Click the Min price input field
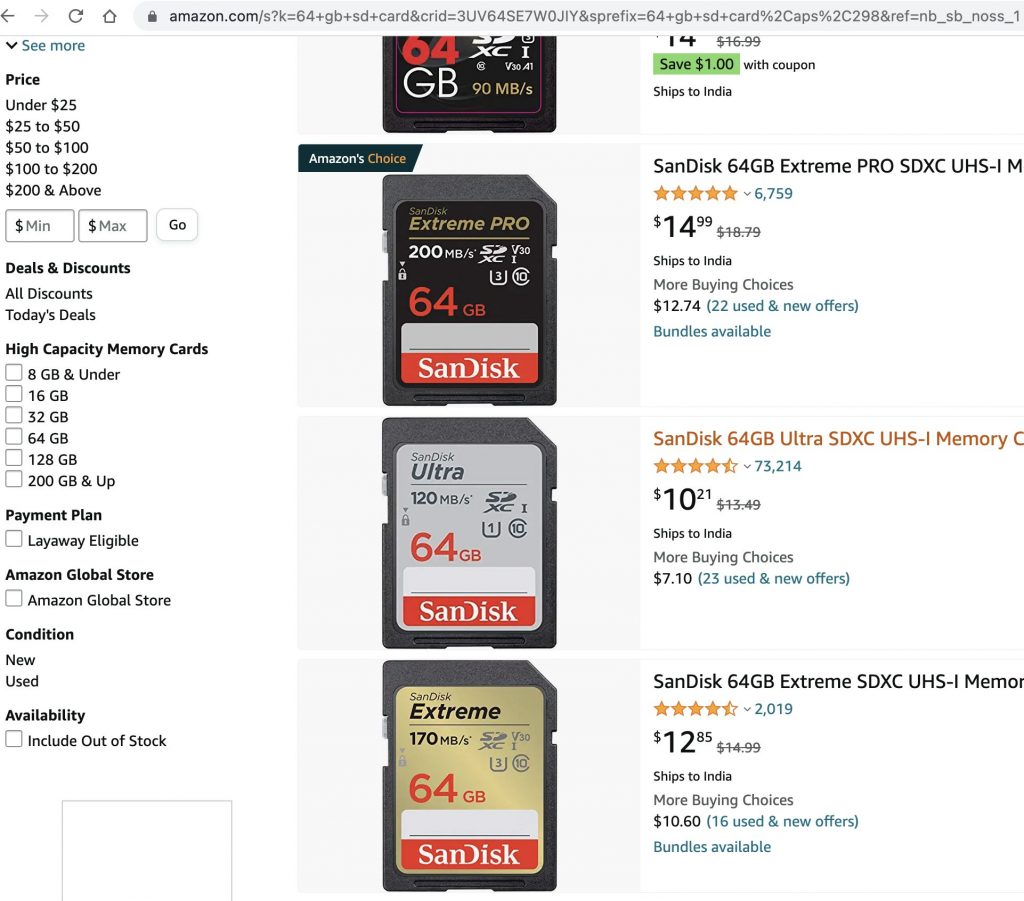 (40, 226)
